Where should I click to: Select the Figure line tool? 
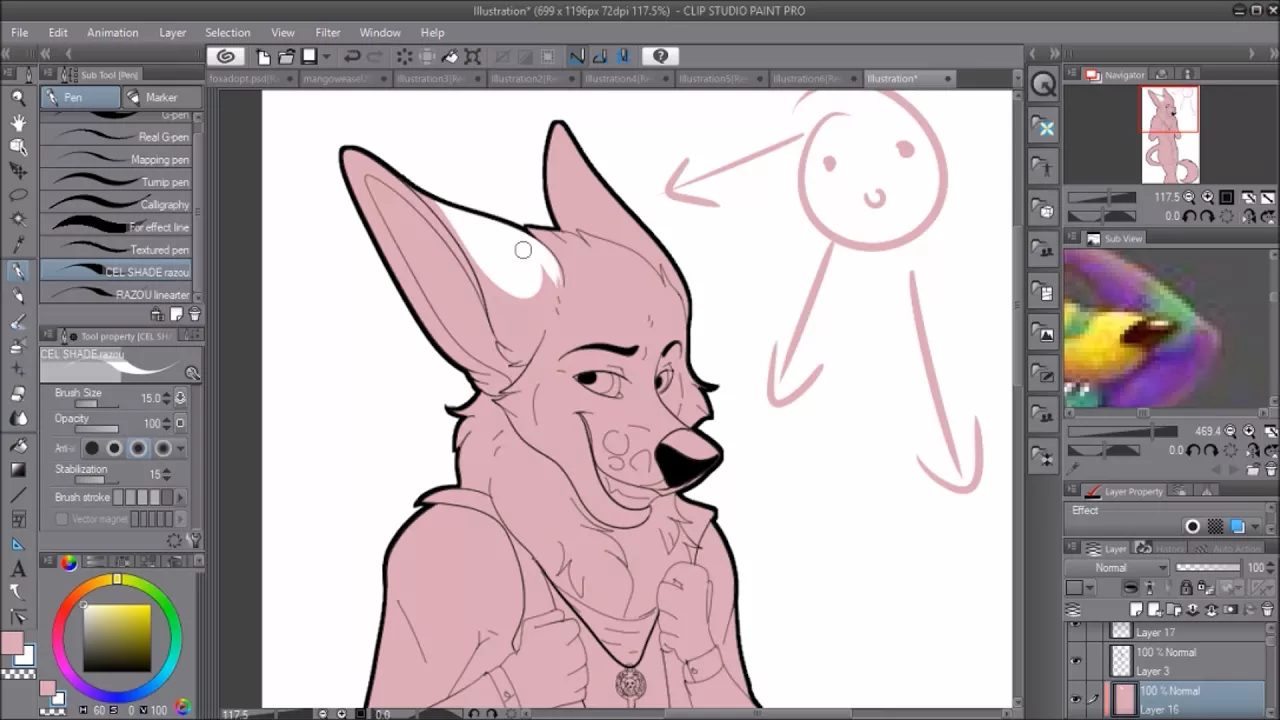click(x=18, y=495)
